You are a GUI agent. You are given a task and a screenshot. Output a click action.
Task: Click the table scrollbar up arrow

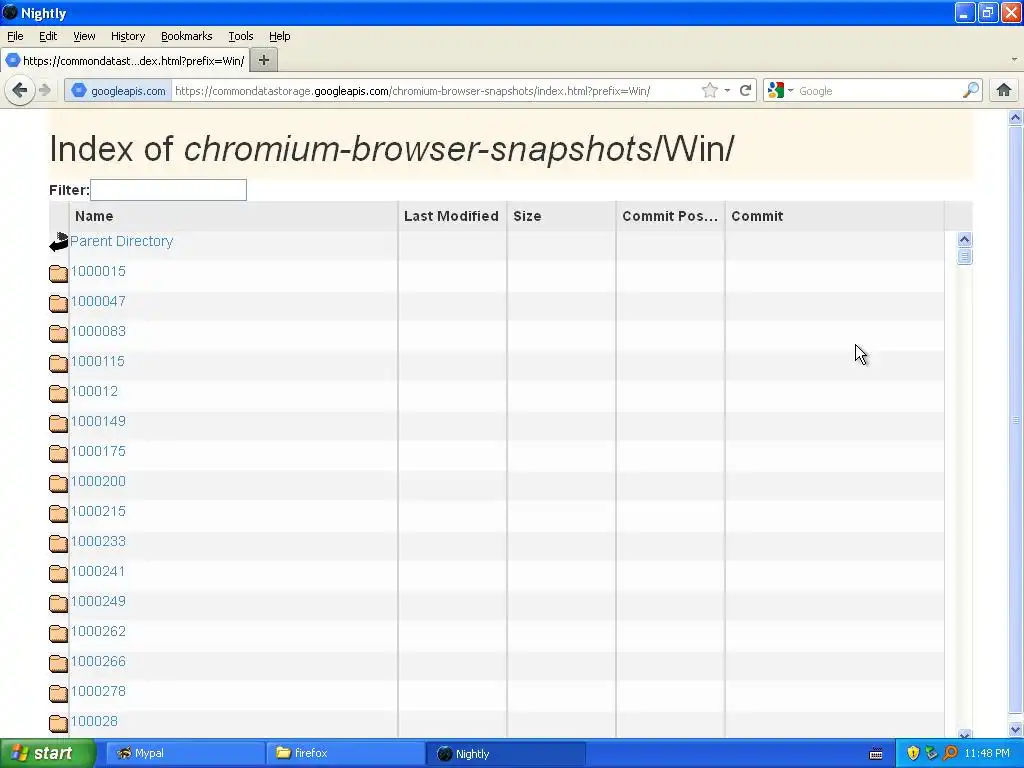coord(965,239)
